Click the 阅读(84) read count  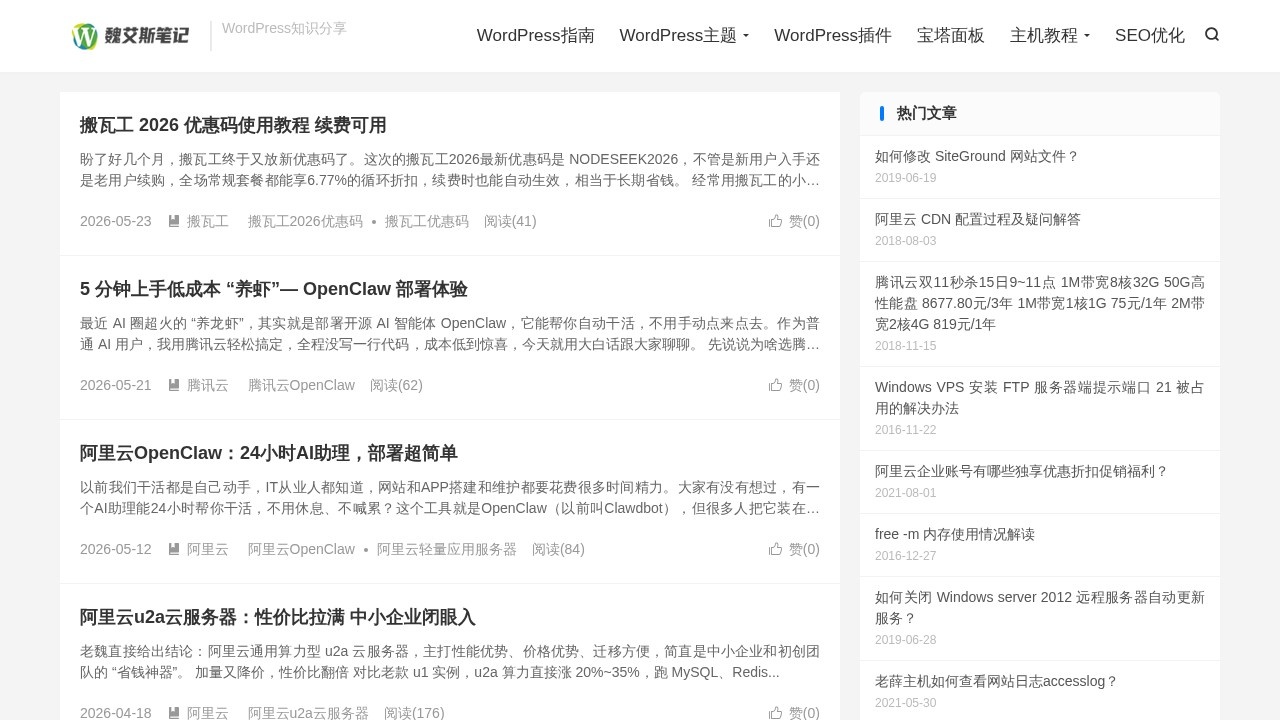[558, 549]
